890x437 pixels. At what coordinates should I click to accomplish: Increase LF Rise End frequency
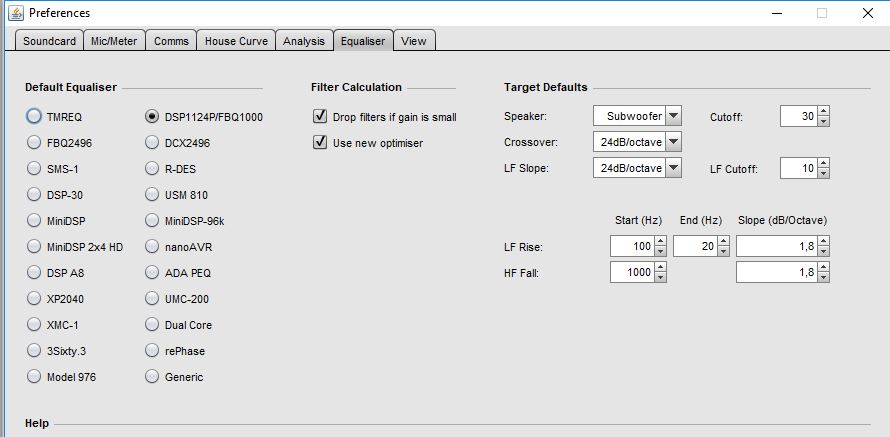pos(724,241)
